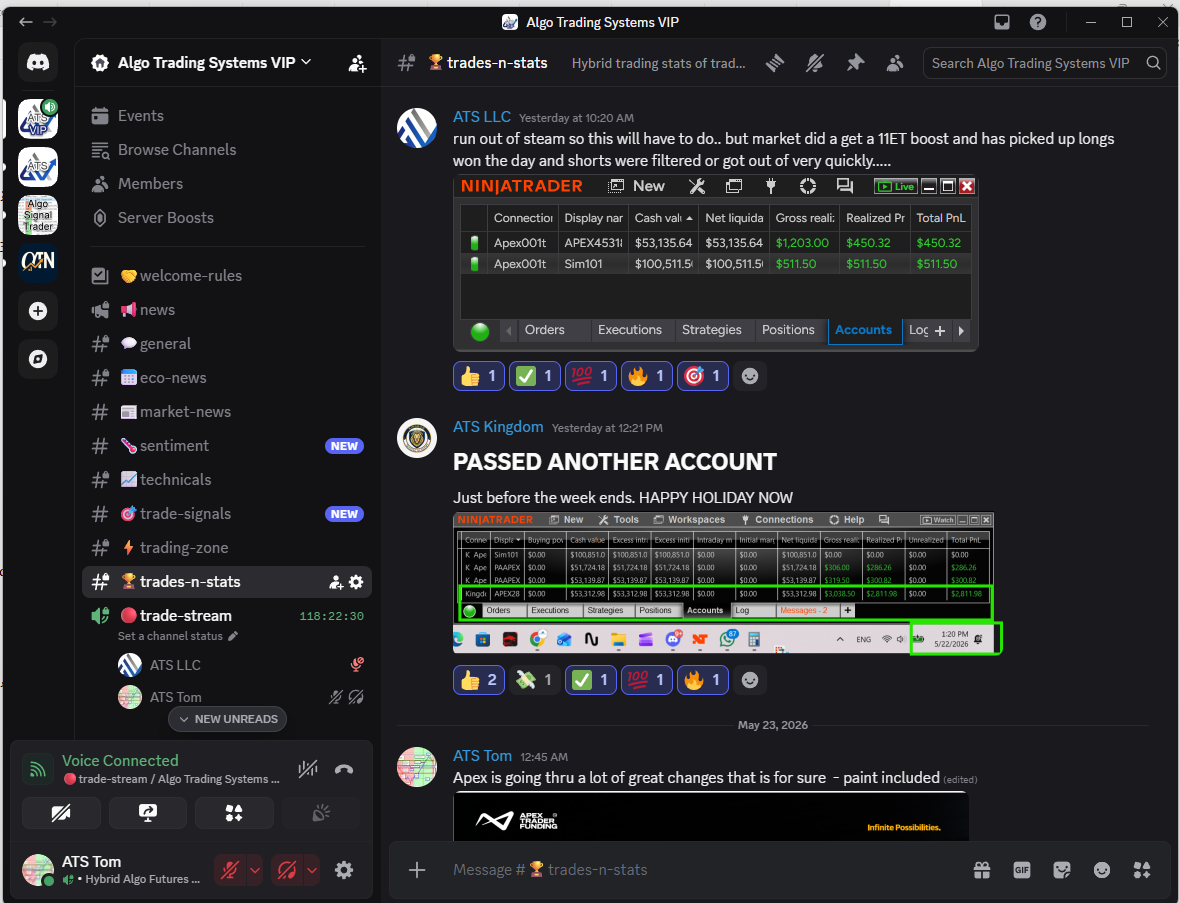1180x903 pixels.
Task: Open ATS Kingdom username link
Action: click(x=497, y=427)
